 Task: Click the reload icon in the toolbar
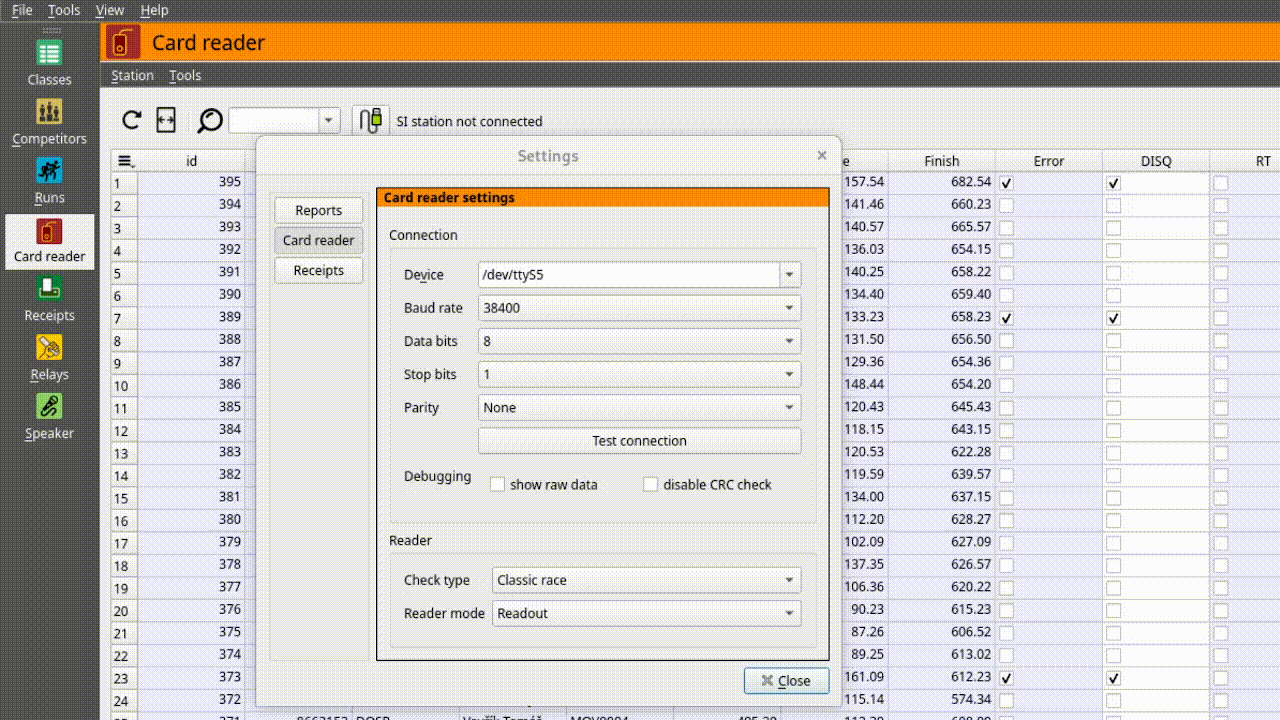131,121
